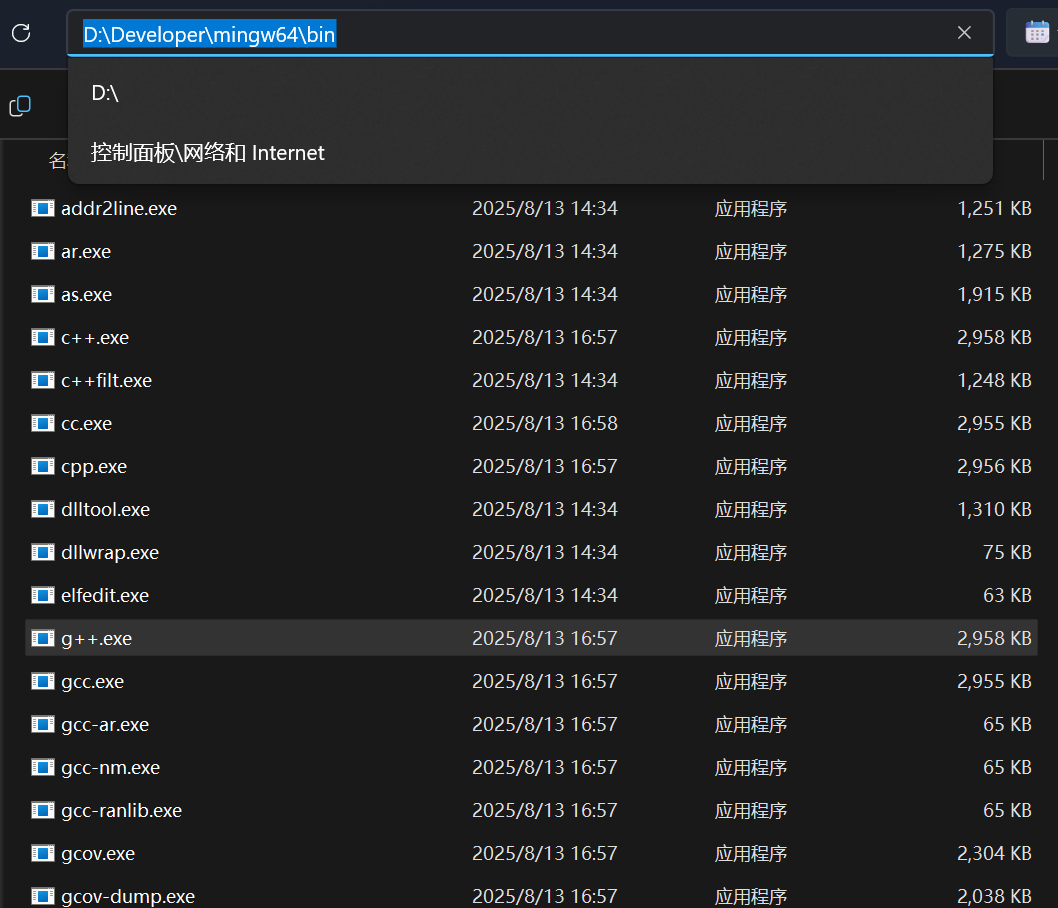The image size is (1058, 908).
Task: Click the c++filt.exe file icon
Action: [42, 381]
